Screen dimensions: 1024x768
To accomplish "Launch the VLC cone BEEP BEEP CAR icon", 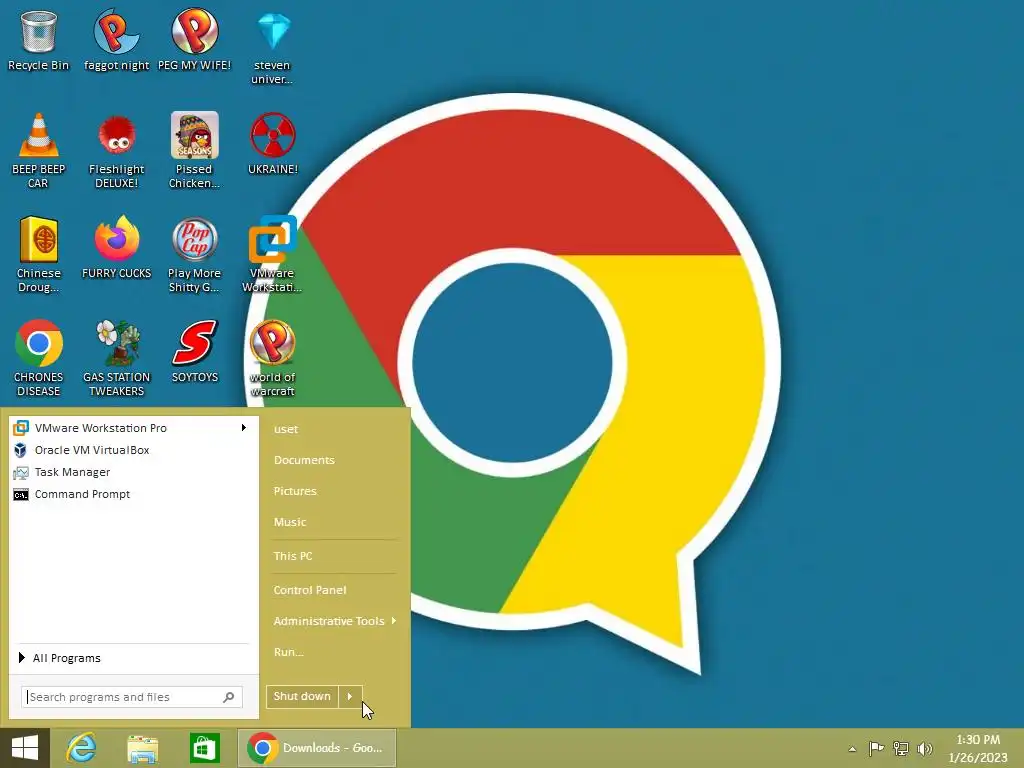I will [38, 150].
